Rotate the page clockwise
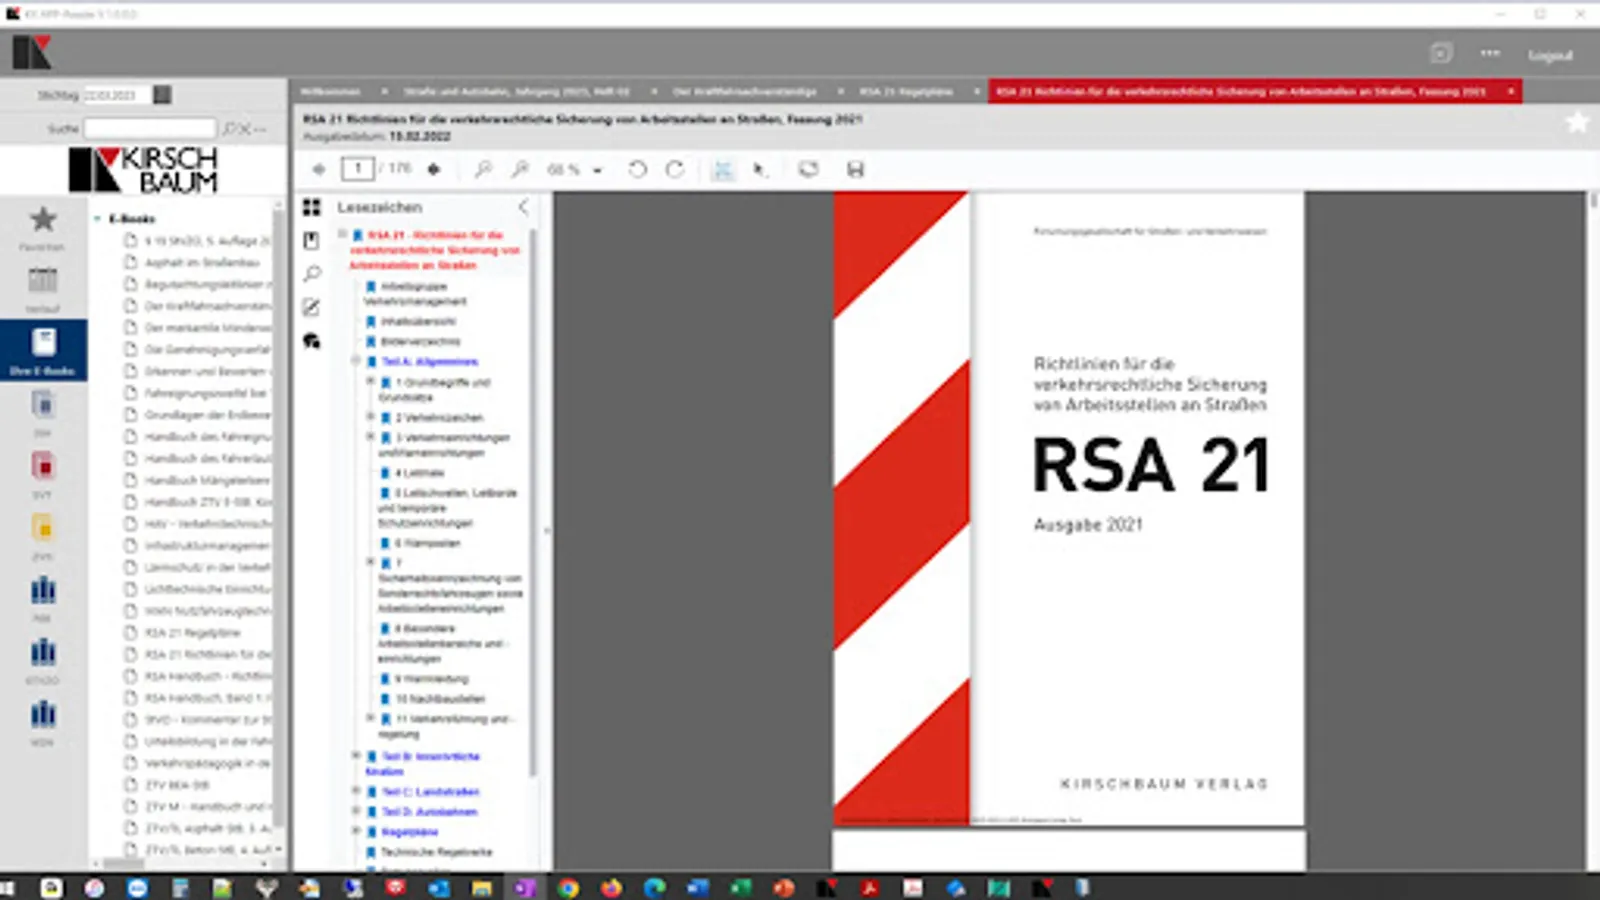 click(675, 169)
